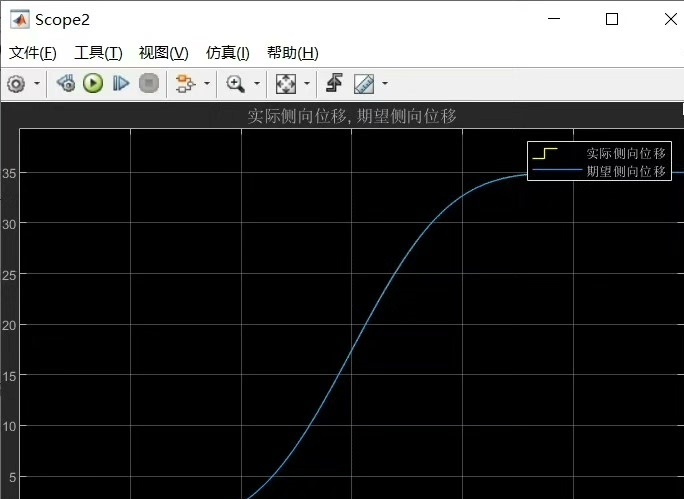Click the y-axis label 25
This screenshot has width=684, height=499.
[9, 275]
